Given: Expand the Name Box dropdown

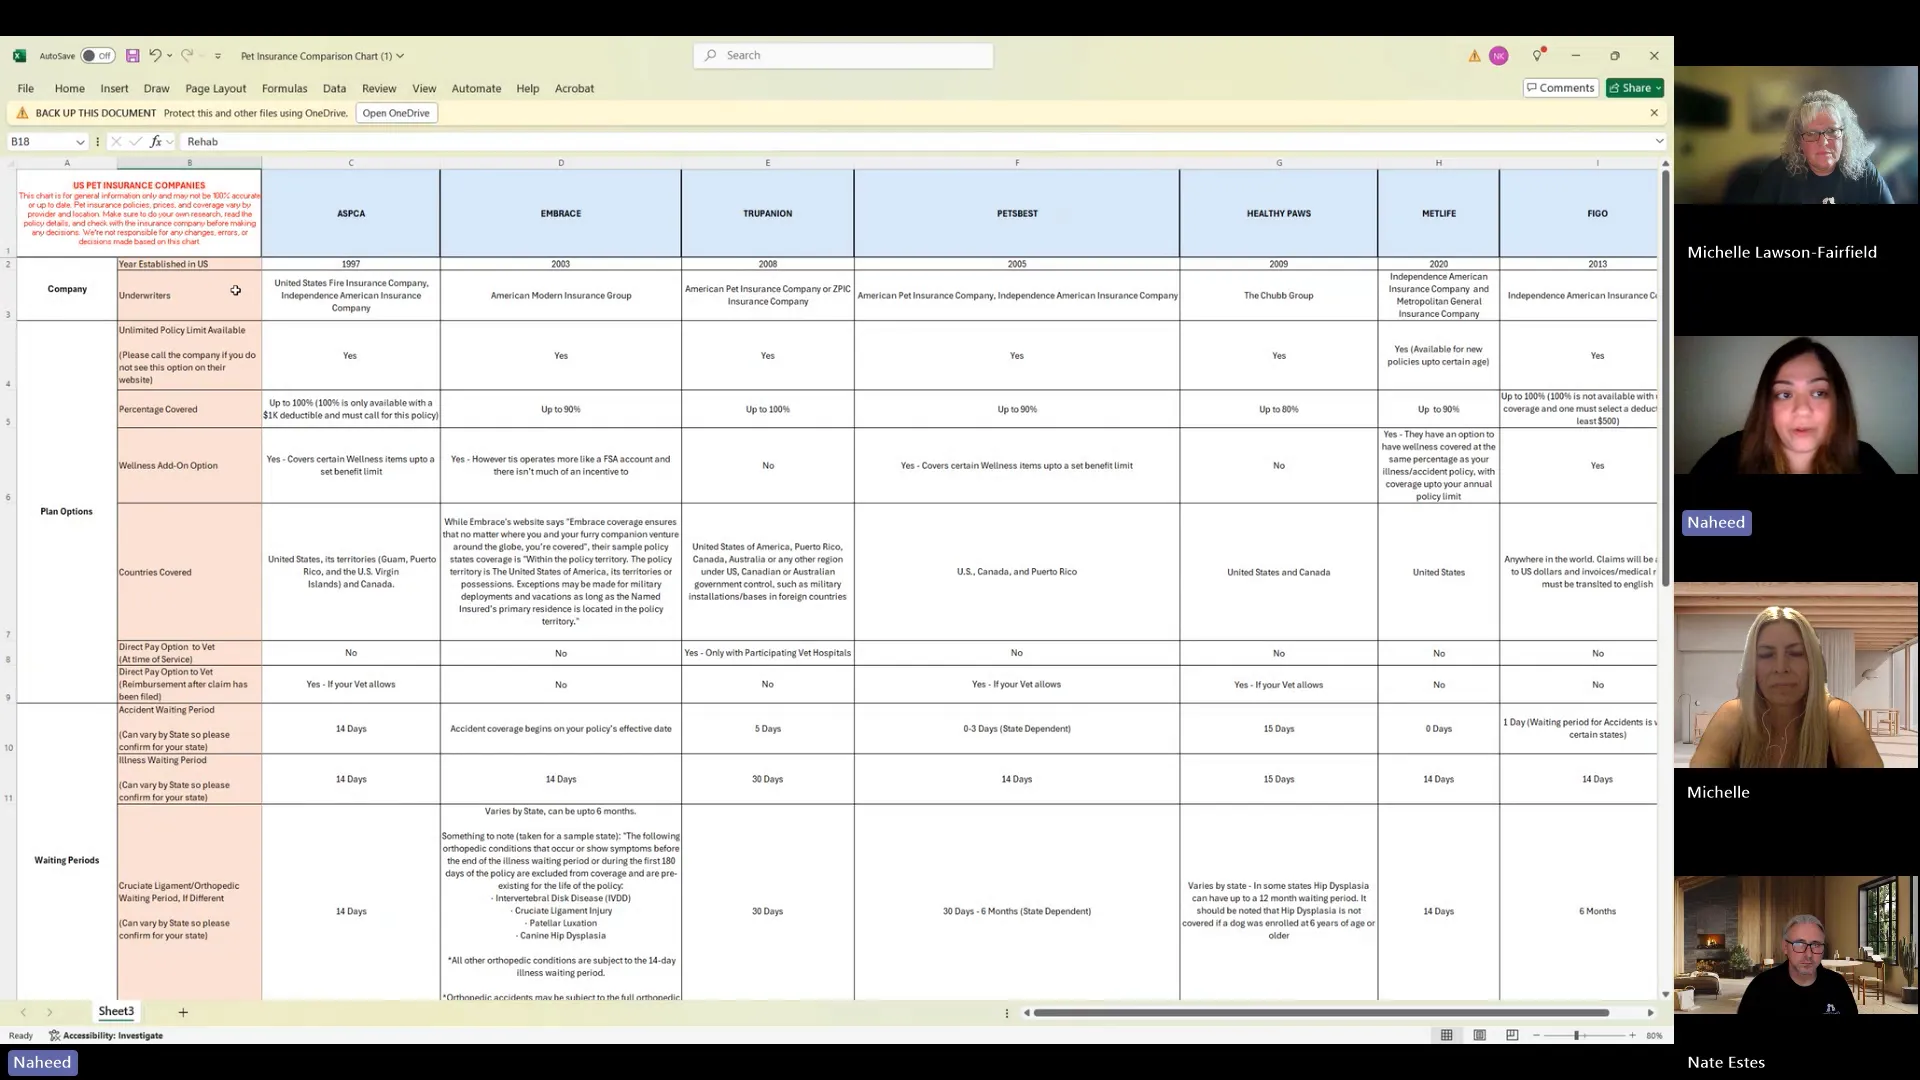Looking at the screenshot, I should click(80, 142).
